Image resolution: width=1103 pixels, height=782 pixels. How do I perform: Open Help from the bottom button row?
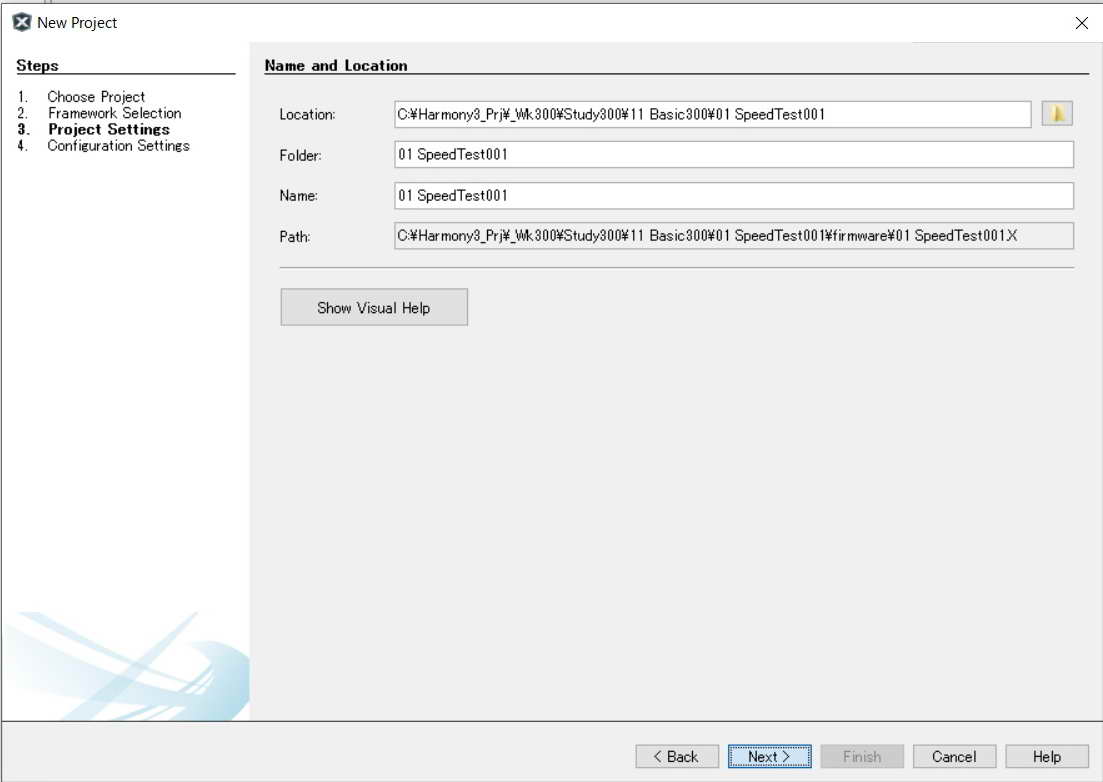[1047, 757]
